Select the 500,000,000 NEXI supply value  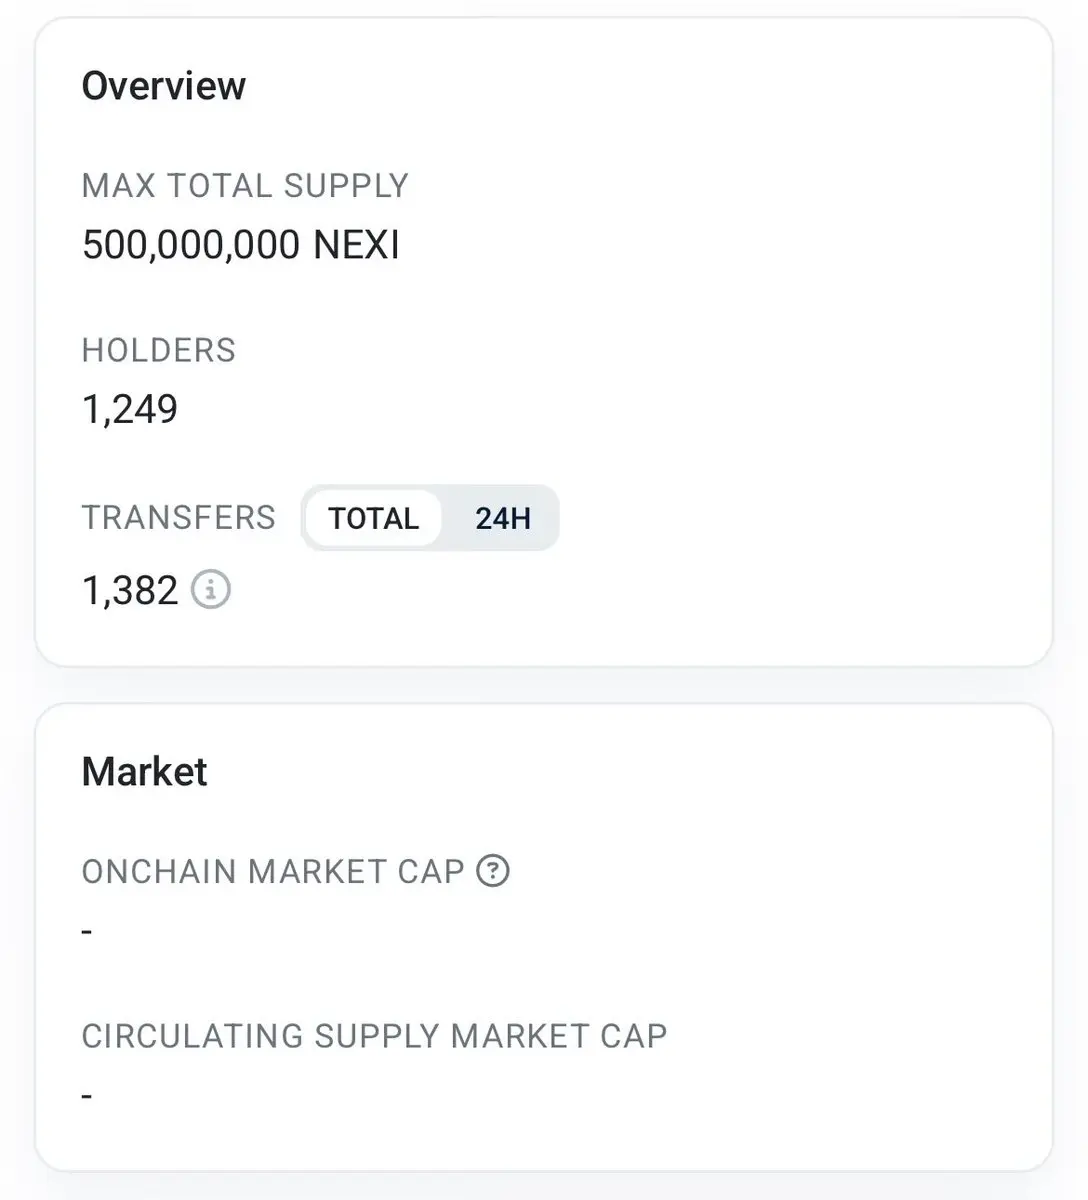coord(241,245)
